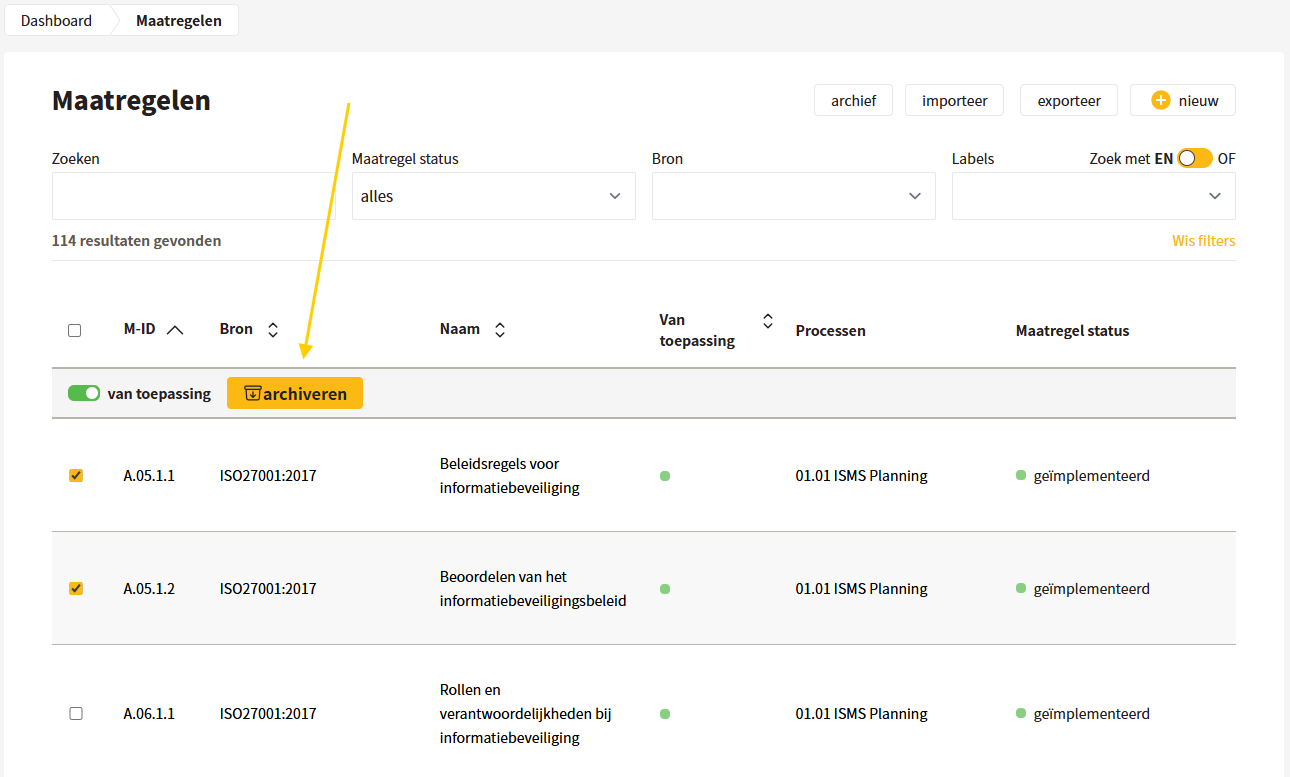Click the green status dot for A.05.1.1
The width and height of the screenshot is (1290, 777).
pyautogui.click(x=665, y=476)
